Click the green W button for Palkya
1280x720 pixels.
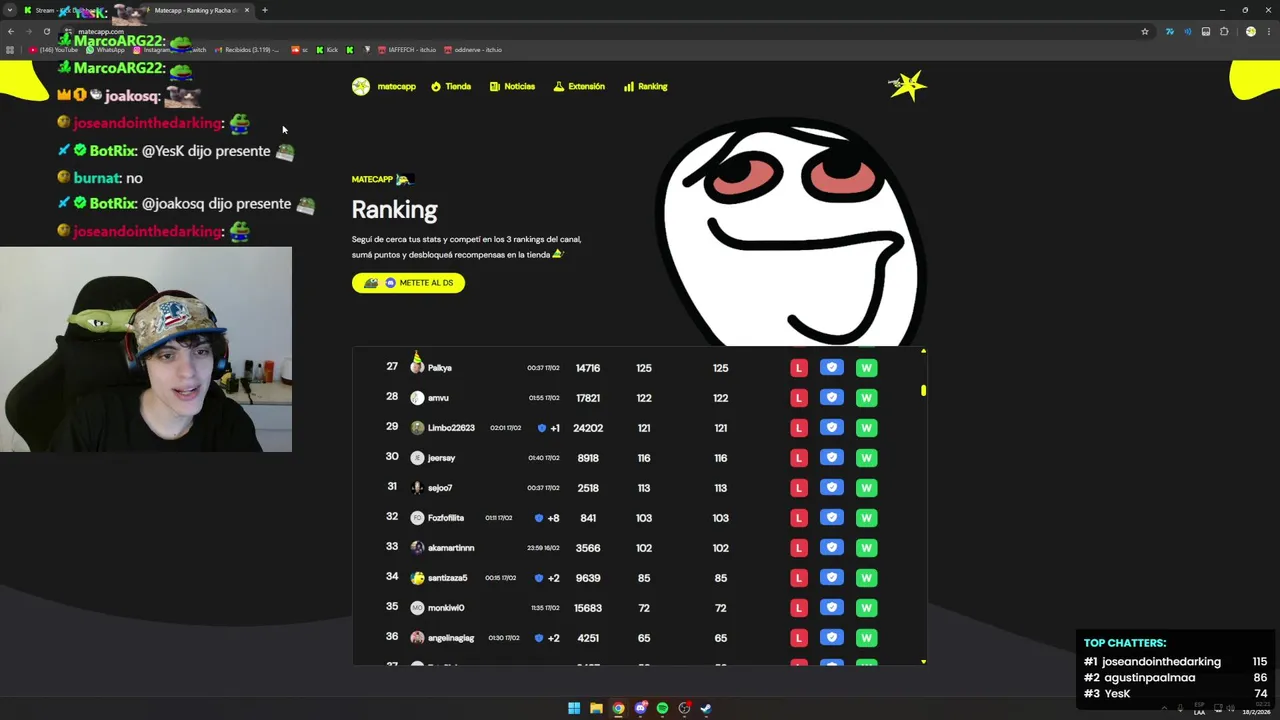[866, 368]
